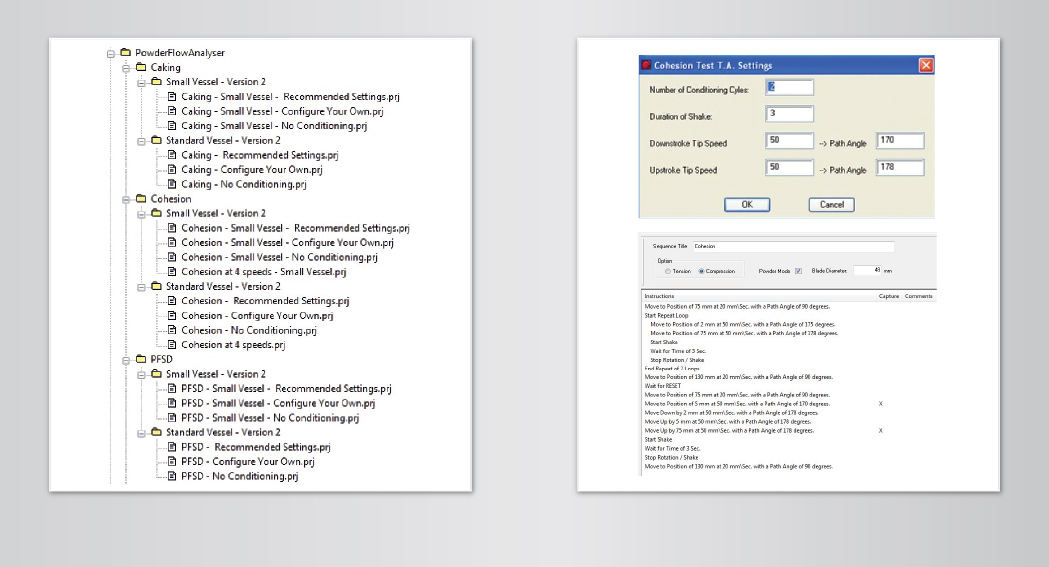Click the Cohesion Test dialog title icon

(x=646, y=66)
